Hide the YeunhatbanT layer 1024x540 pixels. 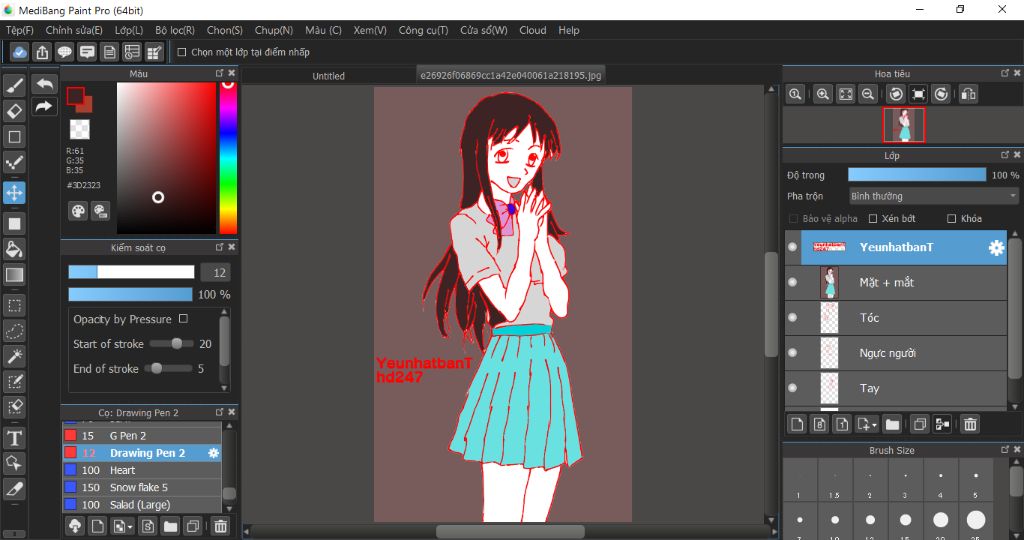[793, 247]
